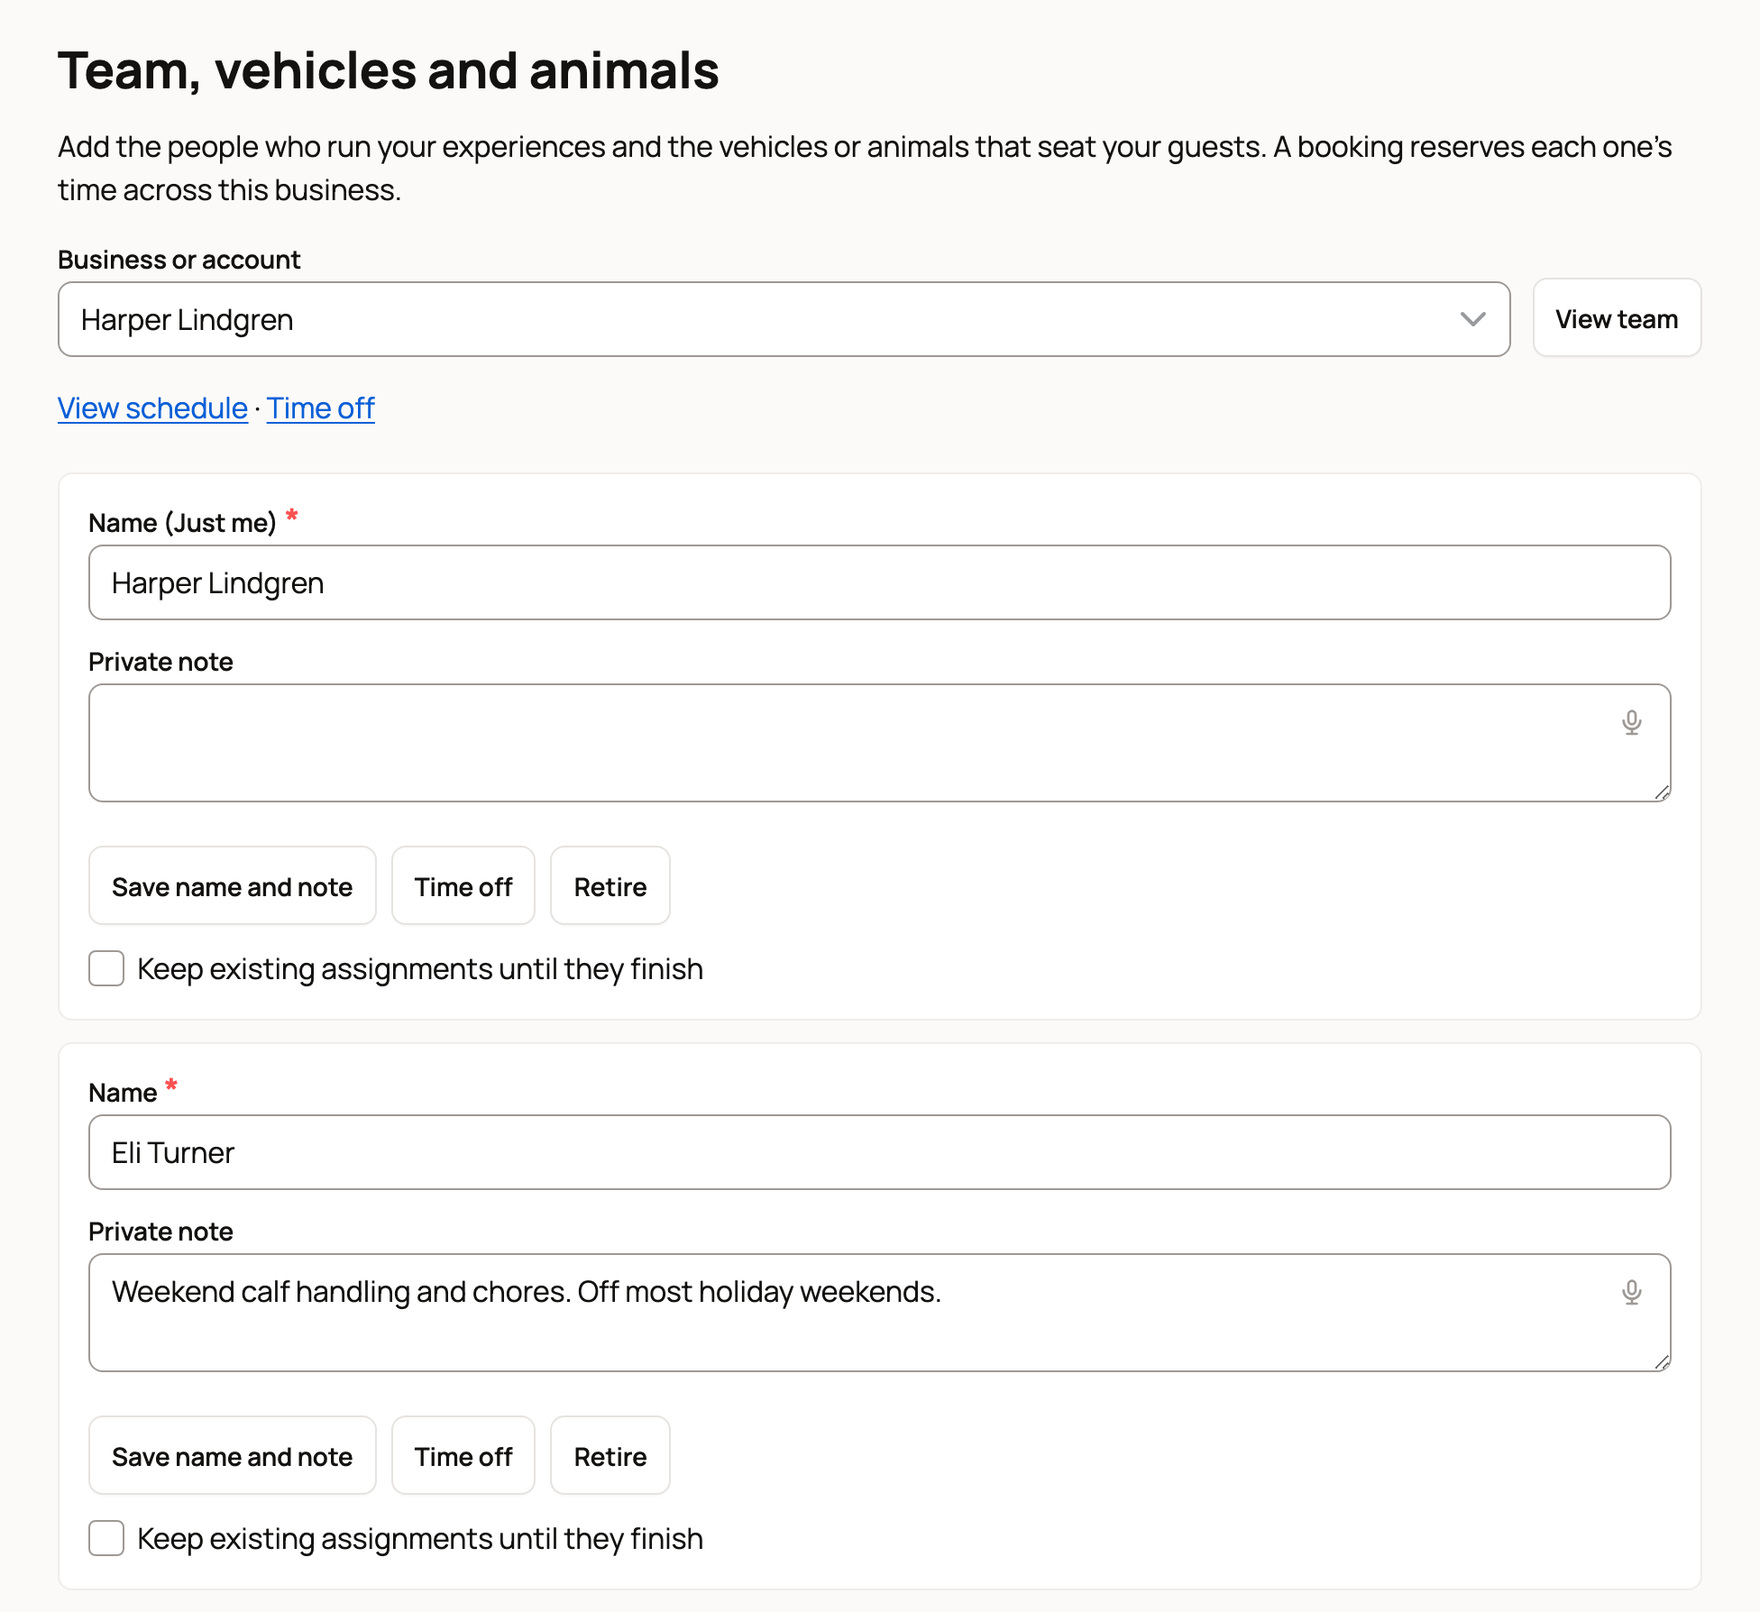The image size is (1760, 1612).
Task: Click the note about weekend calf handling
Action: (x=879, y=1313)
